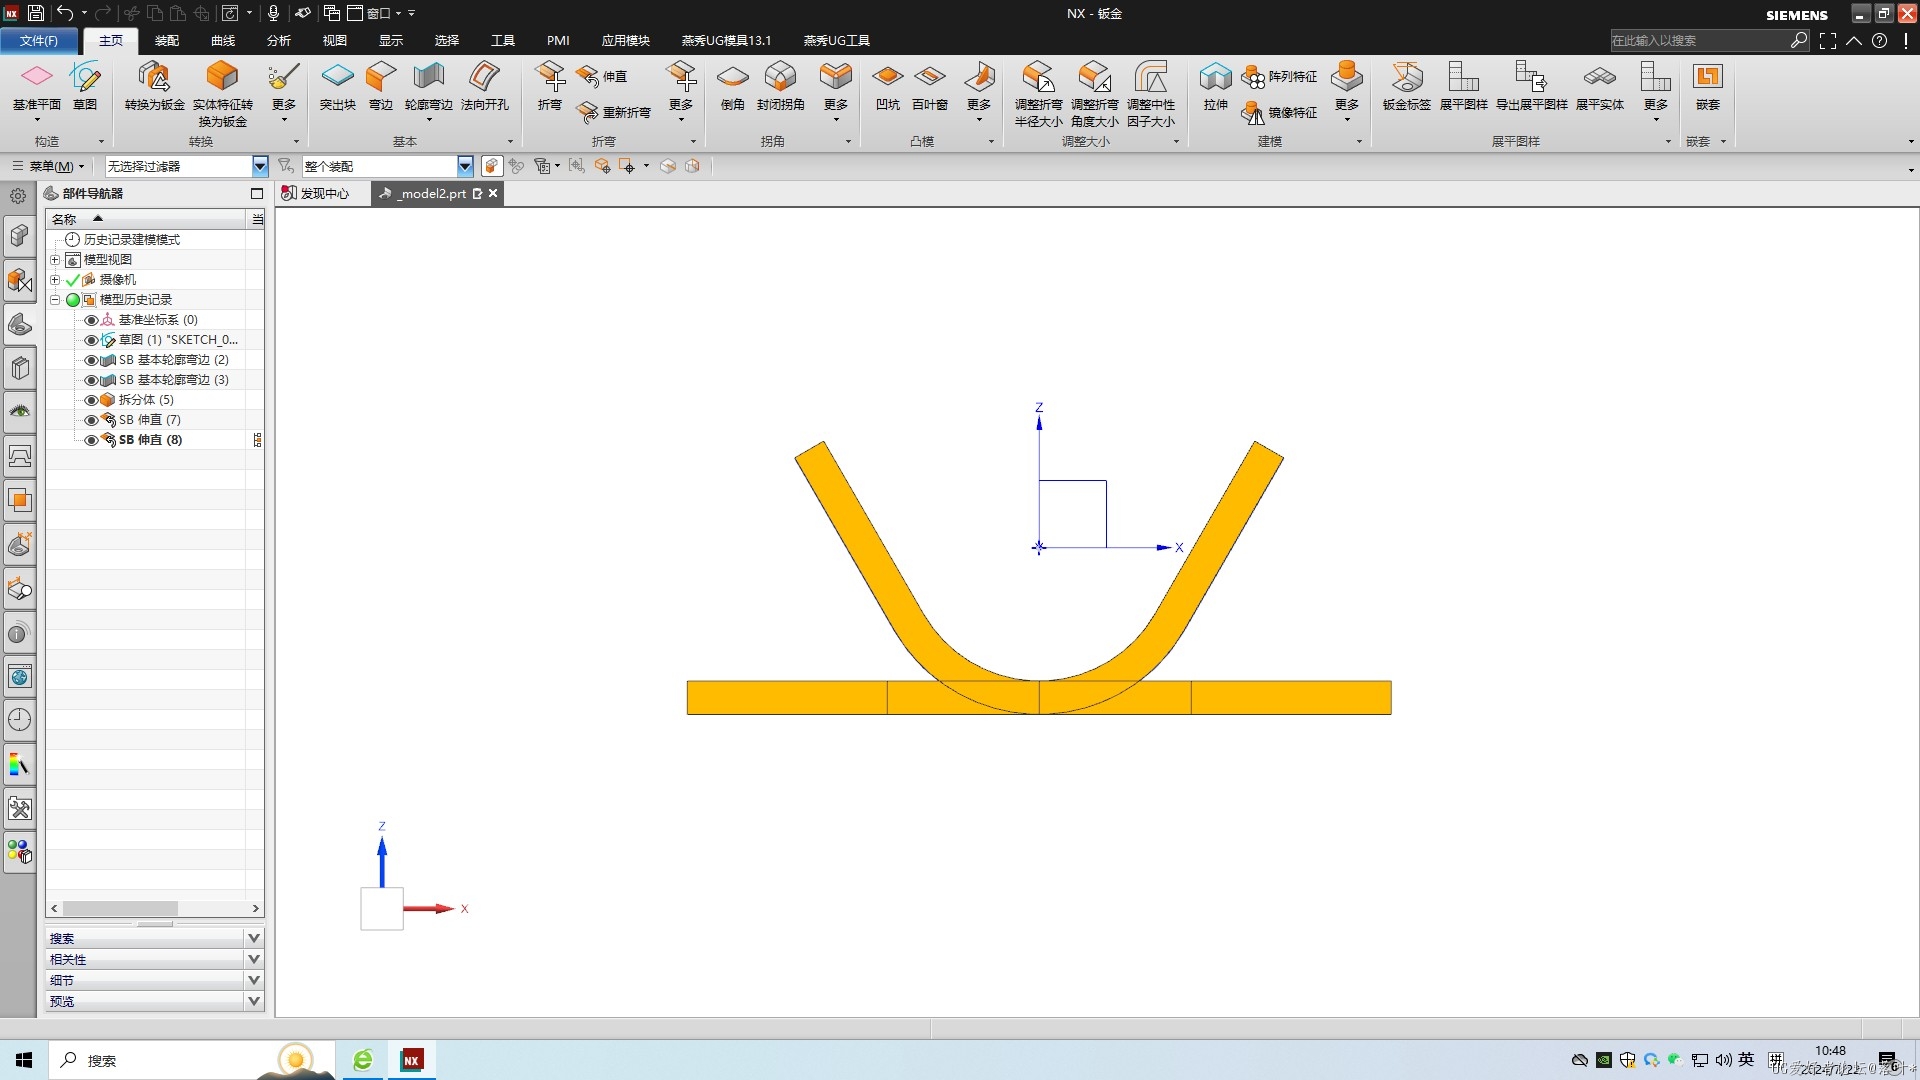1920x1080 pixels.
Task: Open 调整折弯半径大小 tool
Action: [x=1039, y=94]
